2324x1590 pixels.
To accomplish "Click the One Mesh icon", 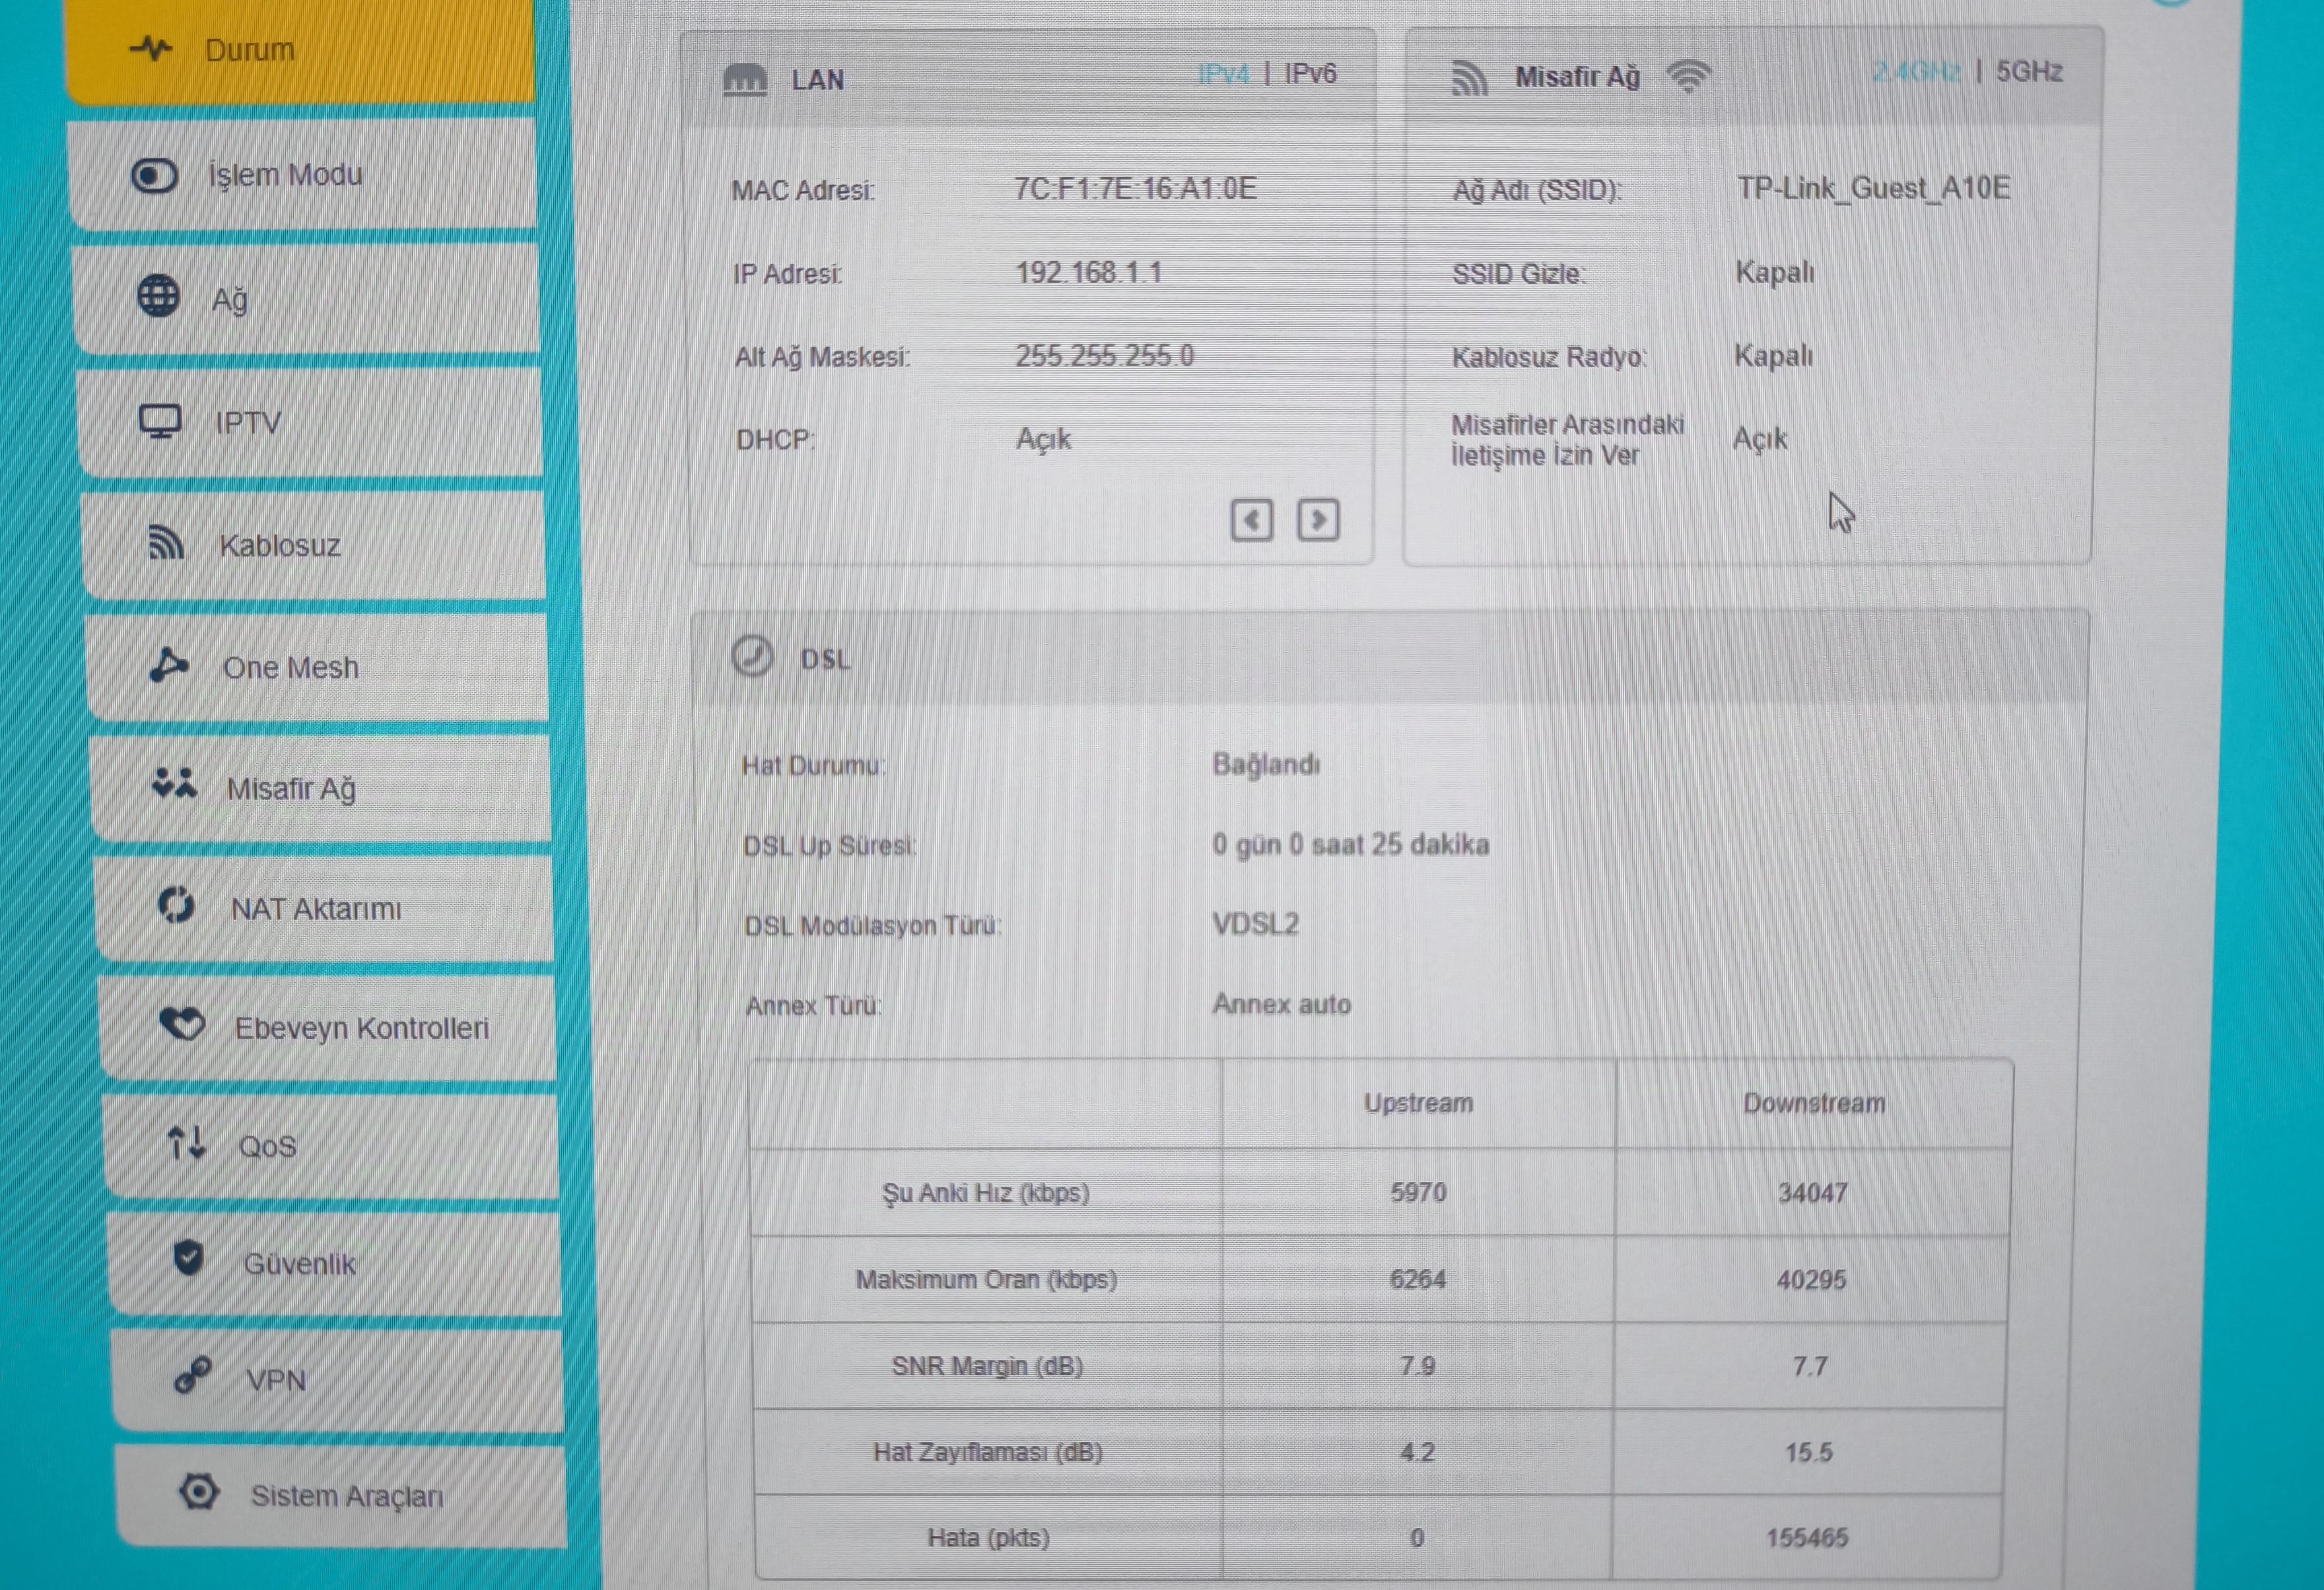I will [168, 666].
